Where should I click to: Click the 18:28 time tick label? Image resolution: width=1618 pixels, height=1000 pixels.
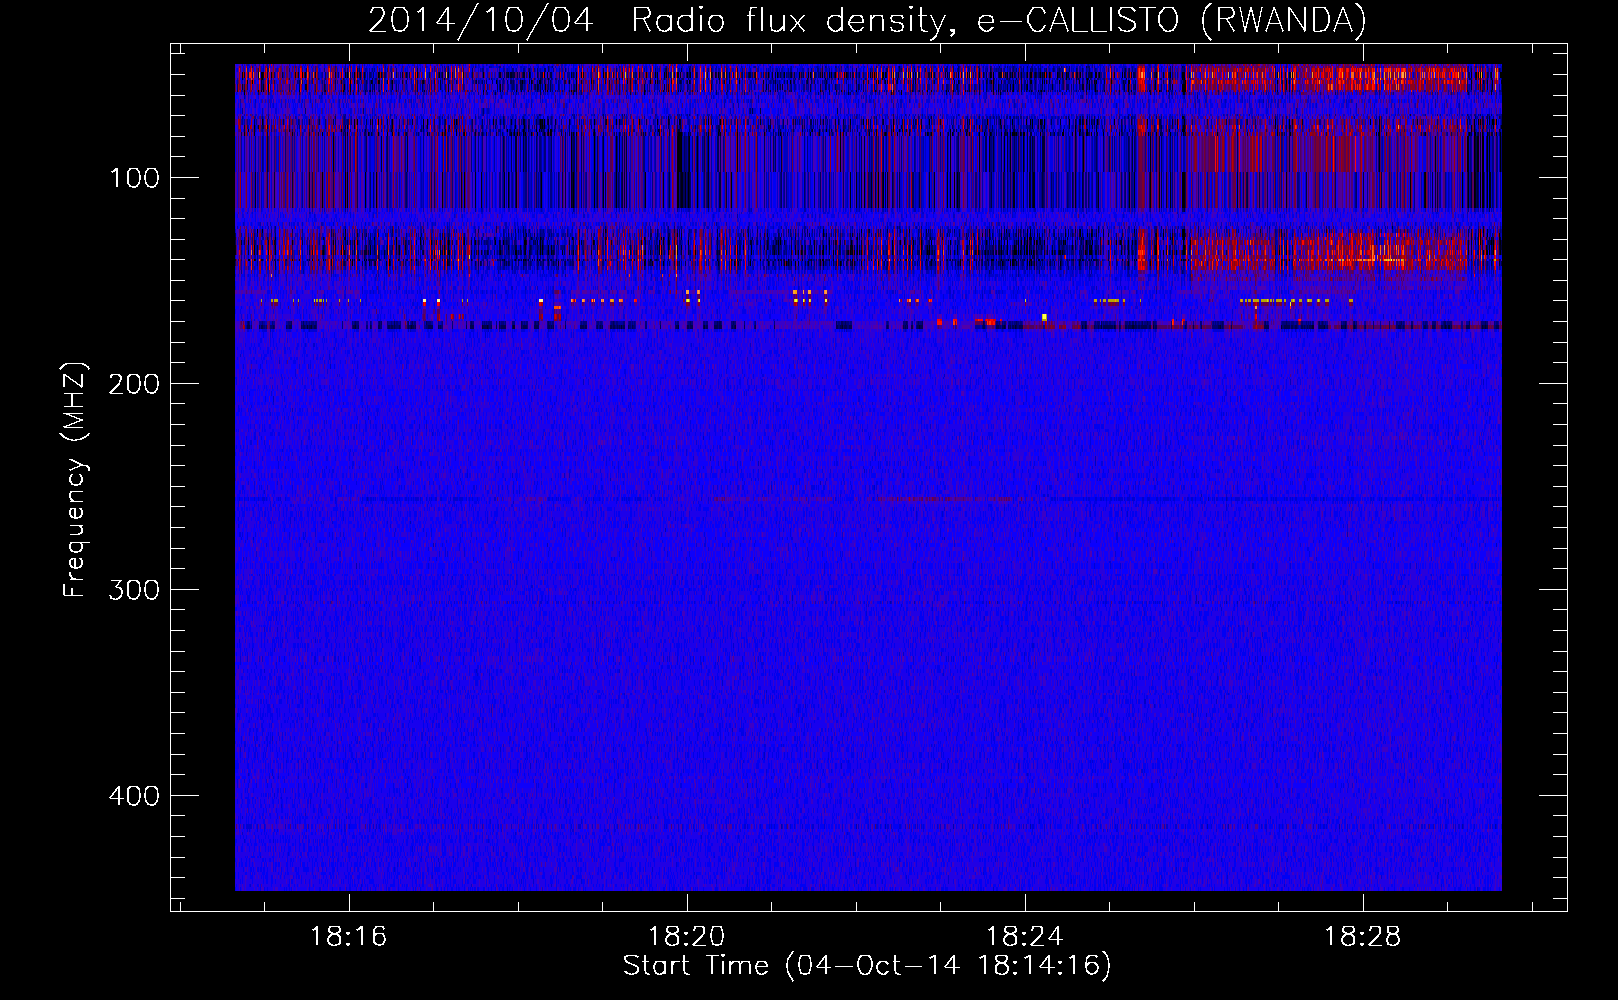[1362, 937]
